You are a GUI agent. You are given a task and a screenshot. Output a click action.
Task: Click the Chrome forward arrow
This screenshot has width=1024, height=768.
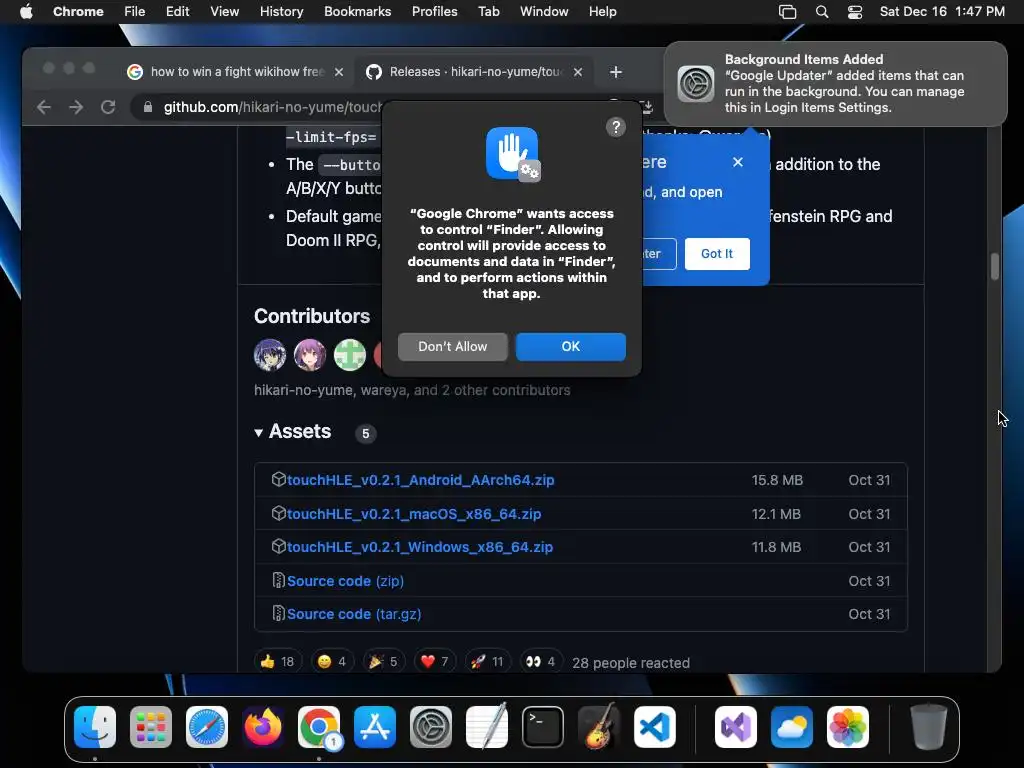76,107
